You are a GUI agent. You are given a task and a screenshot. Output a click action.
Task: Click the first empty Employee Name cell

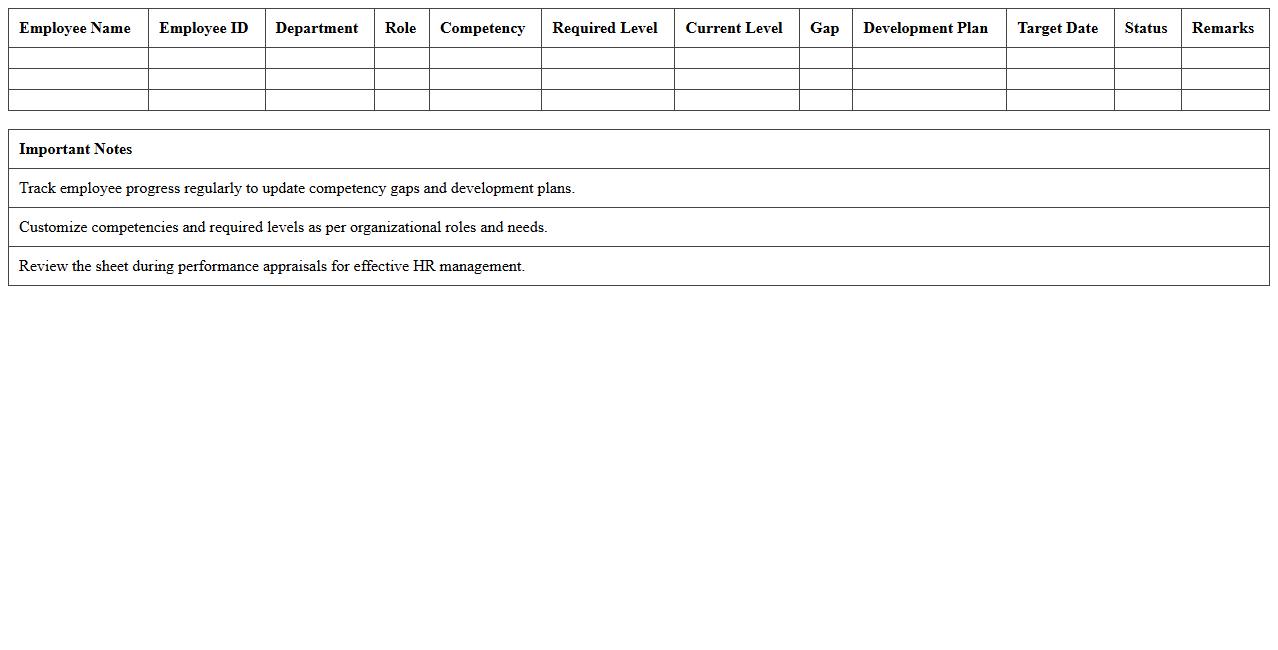75,58
